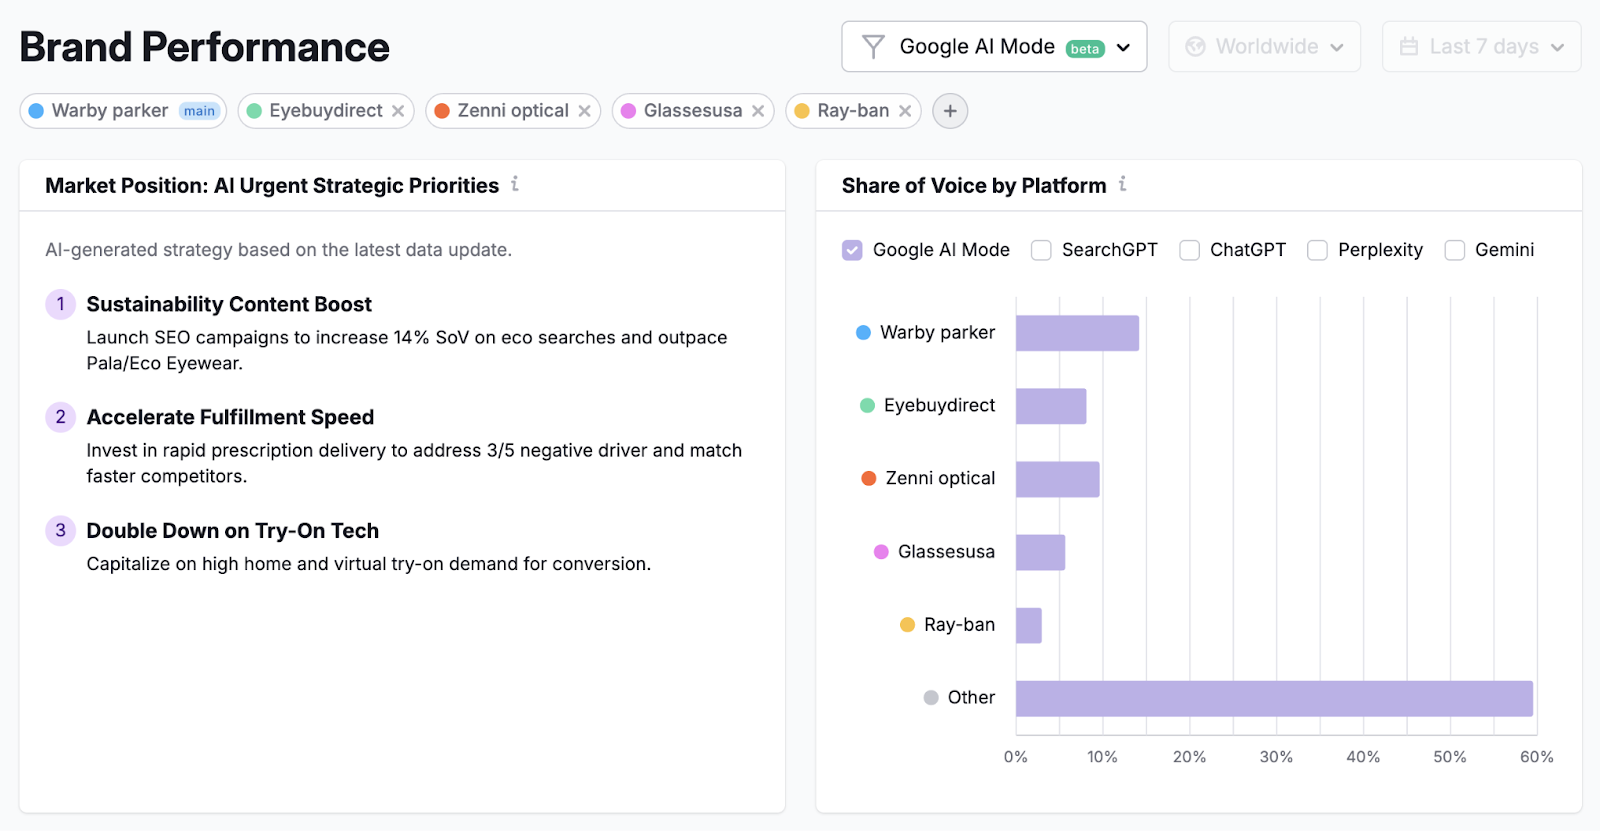Click the Eyebuydirect bar in chart

pos(1051,406)
